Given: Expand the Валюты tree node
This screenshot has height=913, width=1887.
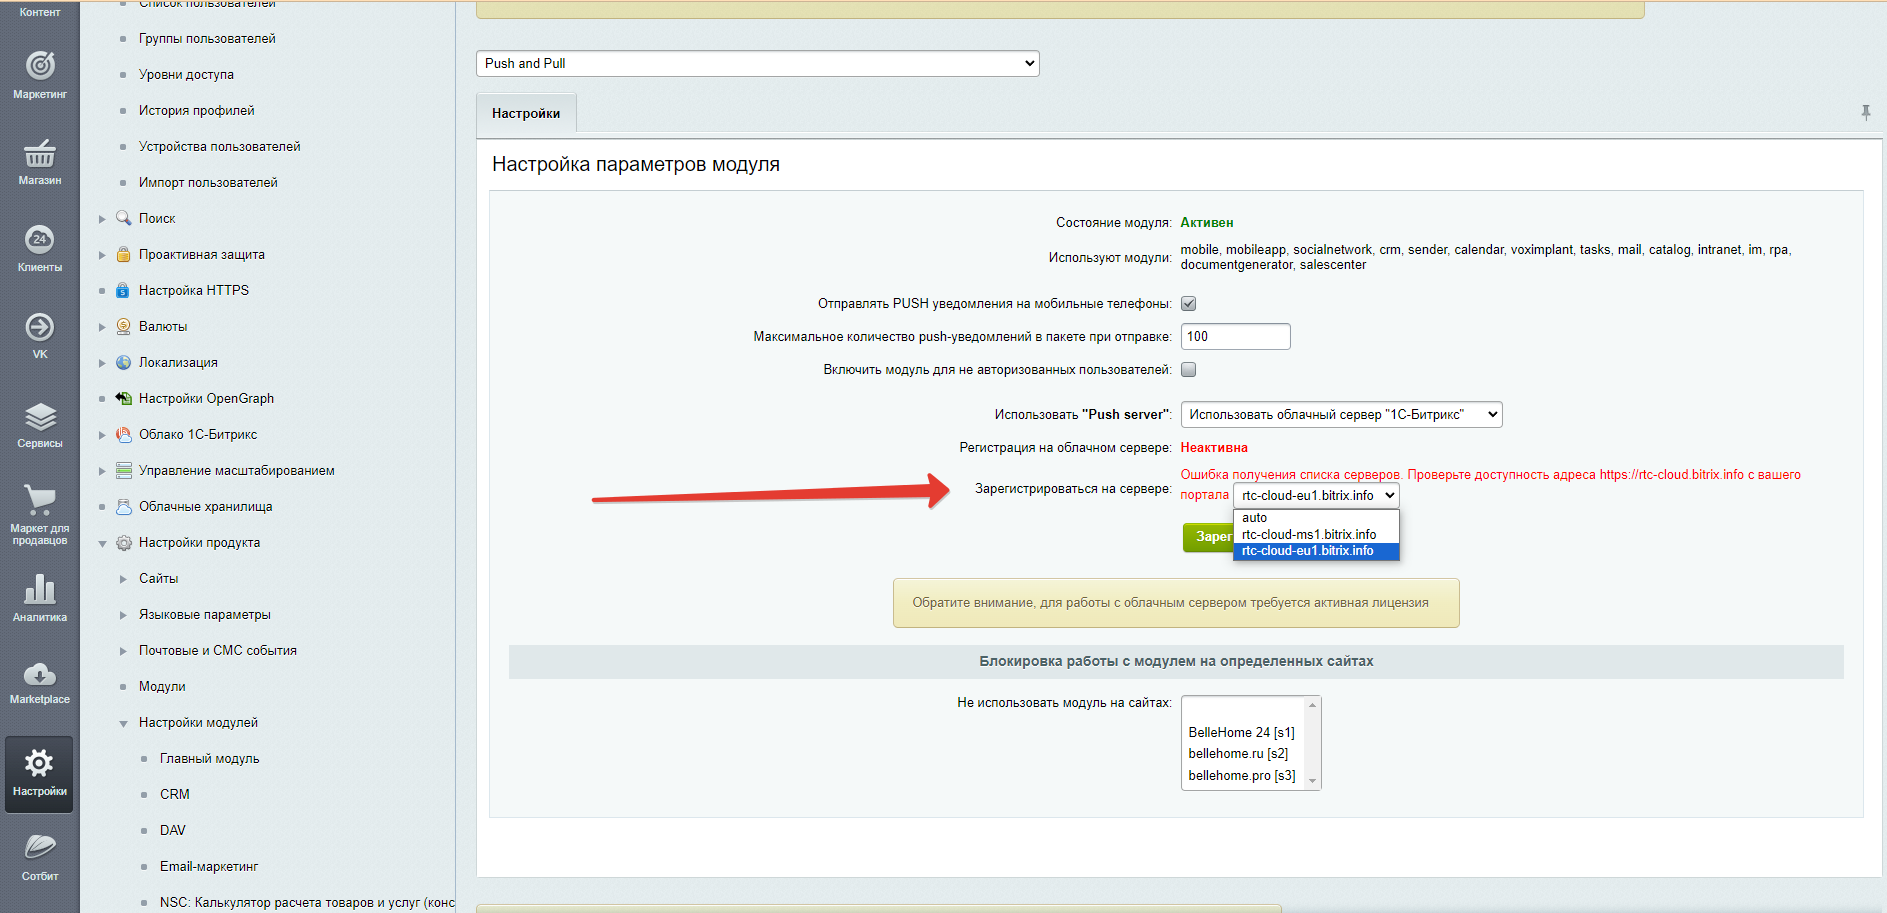Looking at the screenshot, I should (x=102, y=326).
